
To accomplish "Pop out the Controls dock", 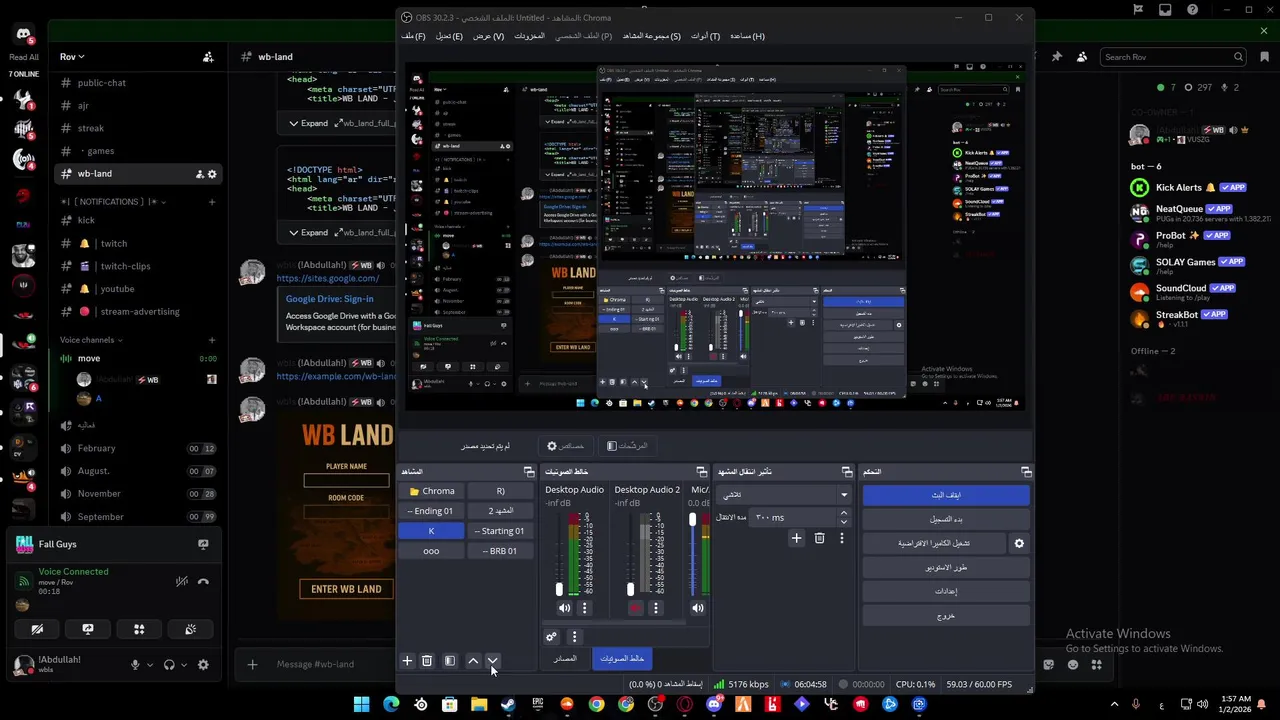I will 1026,471.
